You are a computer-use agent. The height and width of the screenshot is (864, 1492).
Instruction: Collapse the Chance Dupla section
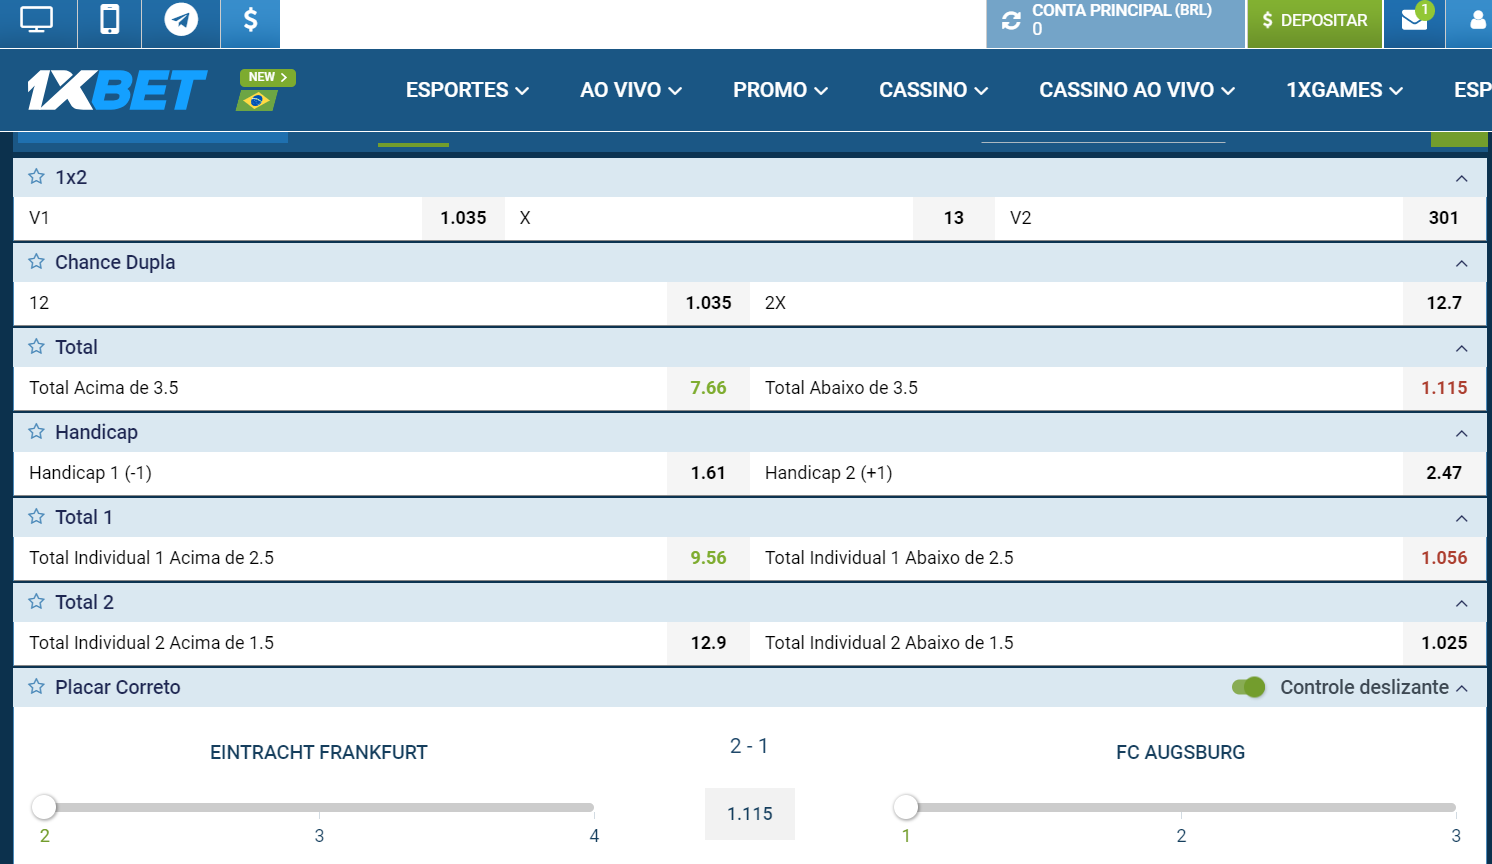1462,263
